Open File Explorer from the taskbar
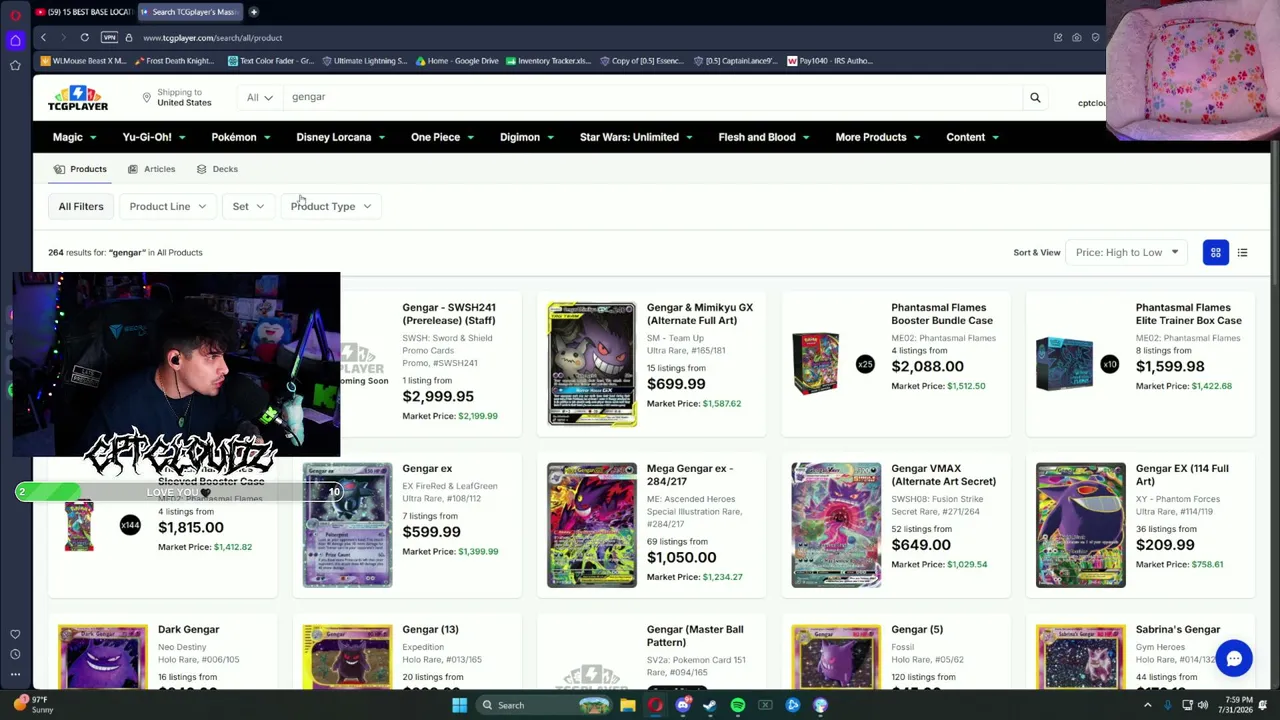This screenshot has width=1280, height=720. pyautogui.click(x=627, y=705)
